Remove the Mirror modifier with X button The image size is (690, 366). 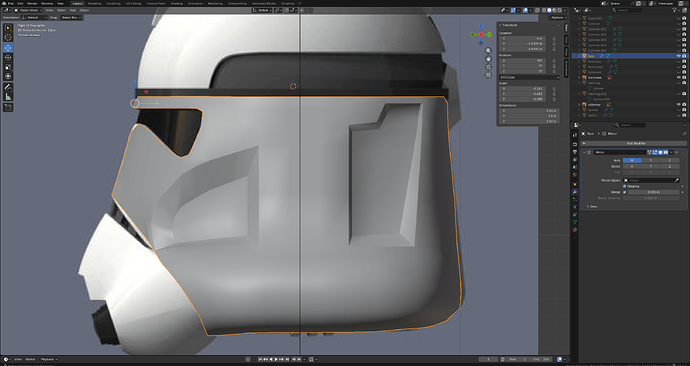pyautogui.click(x=677, y=152)
